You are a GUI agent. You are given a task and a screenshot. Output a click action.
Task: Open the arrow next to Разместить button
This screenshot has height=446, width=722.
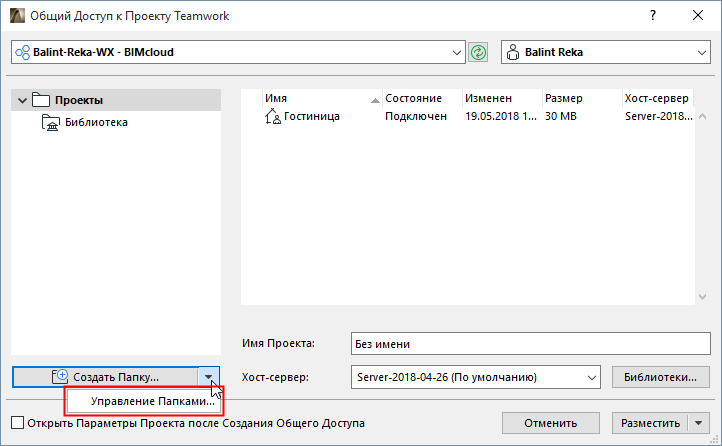coord(699,423)
